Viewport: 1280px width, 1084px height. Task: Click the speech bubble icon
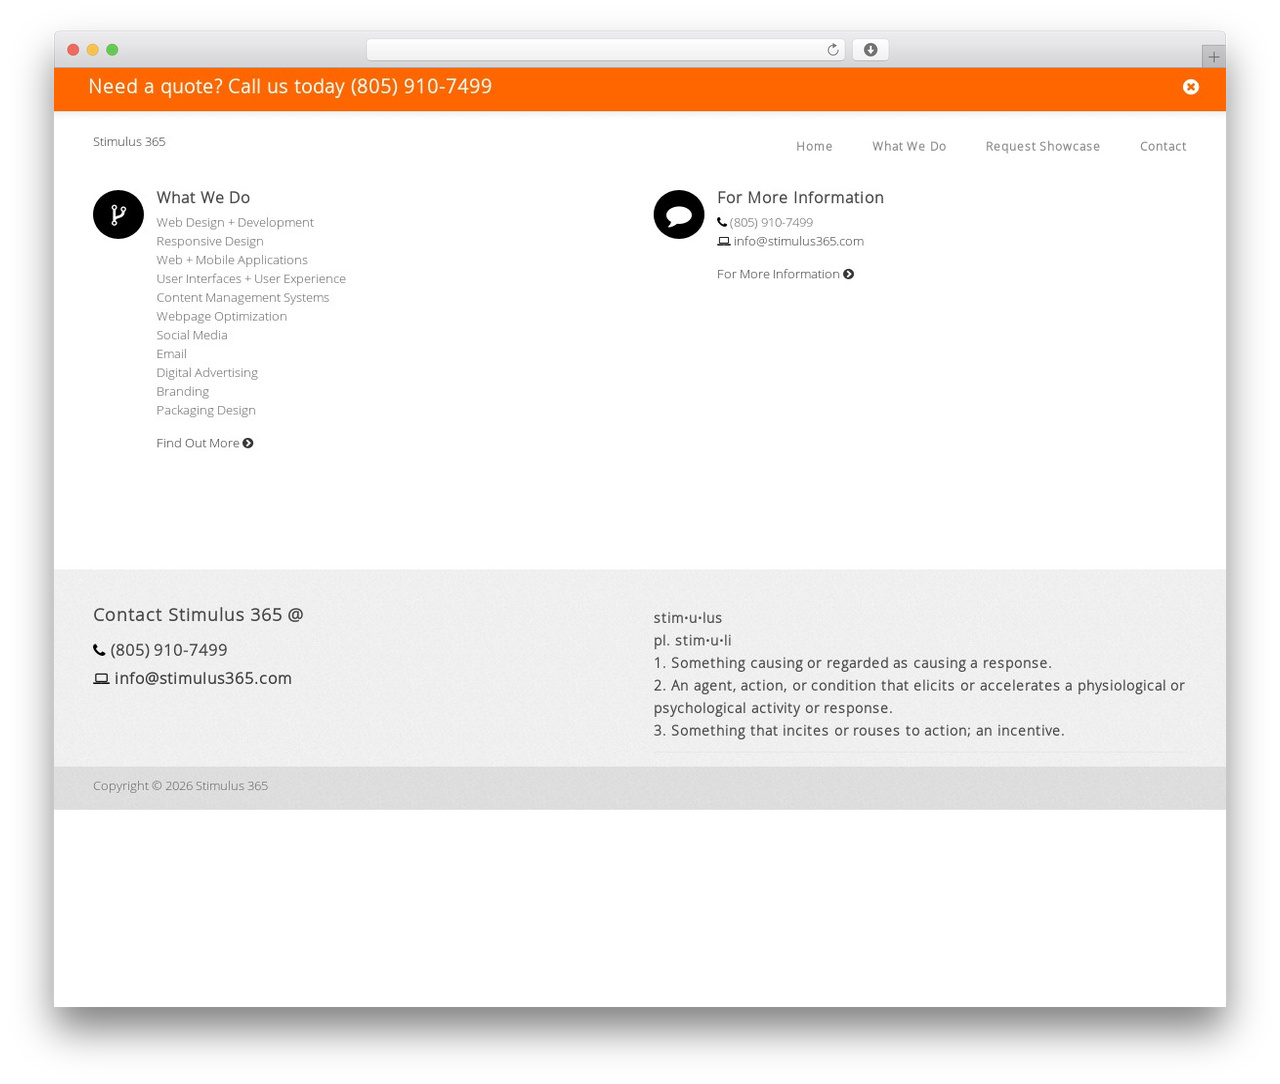point(679,214)
